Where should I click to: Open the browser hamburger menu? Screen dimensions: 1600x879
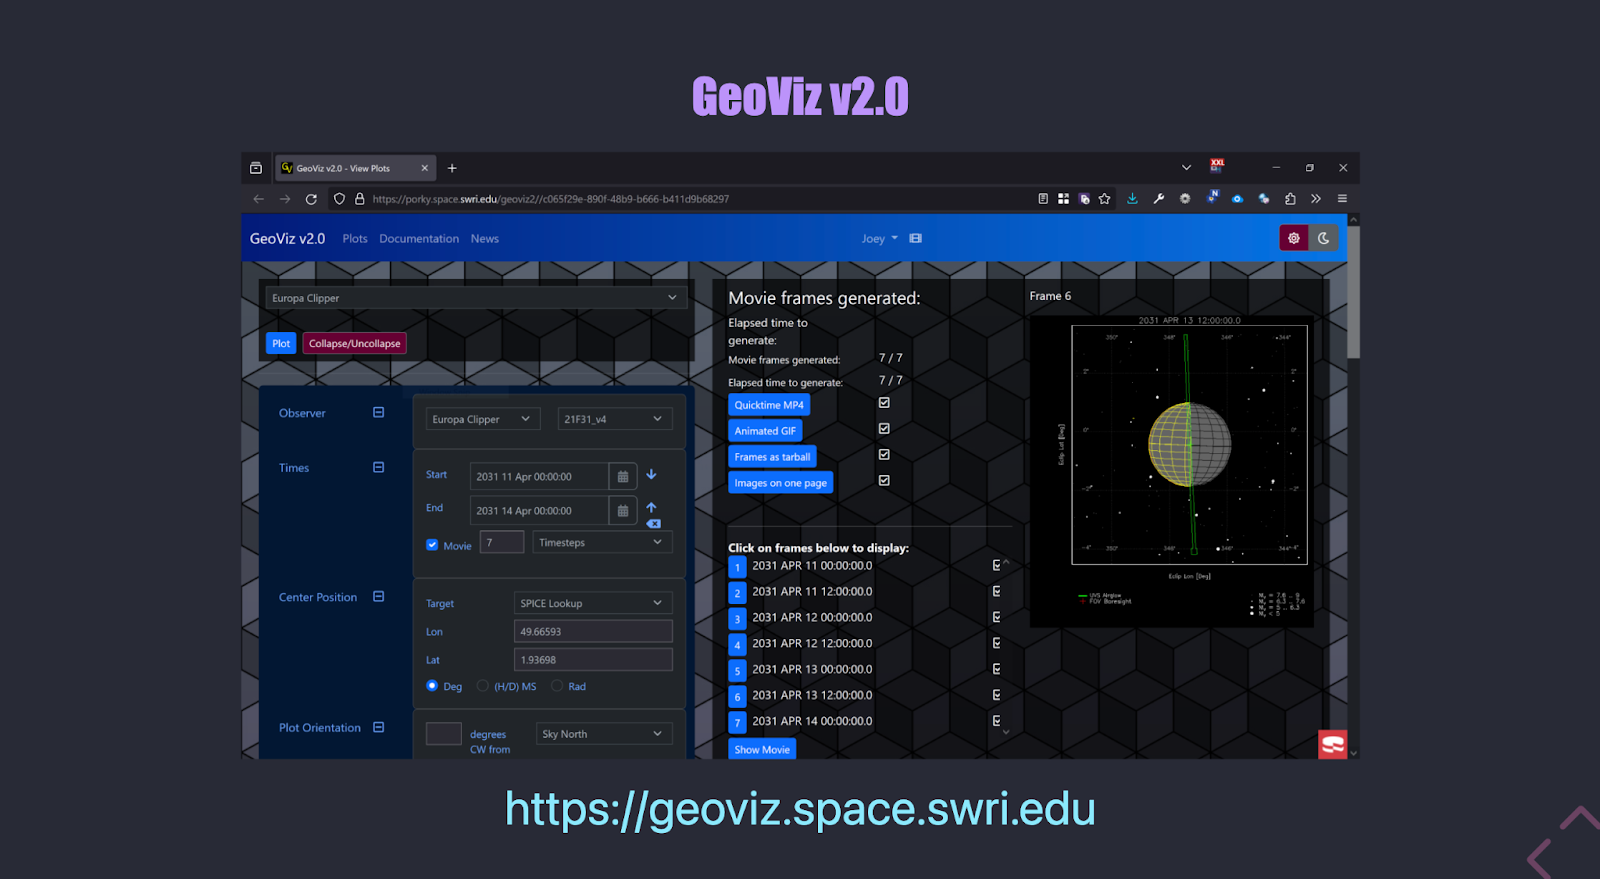1342,199
